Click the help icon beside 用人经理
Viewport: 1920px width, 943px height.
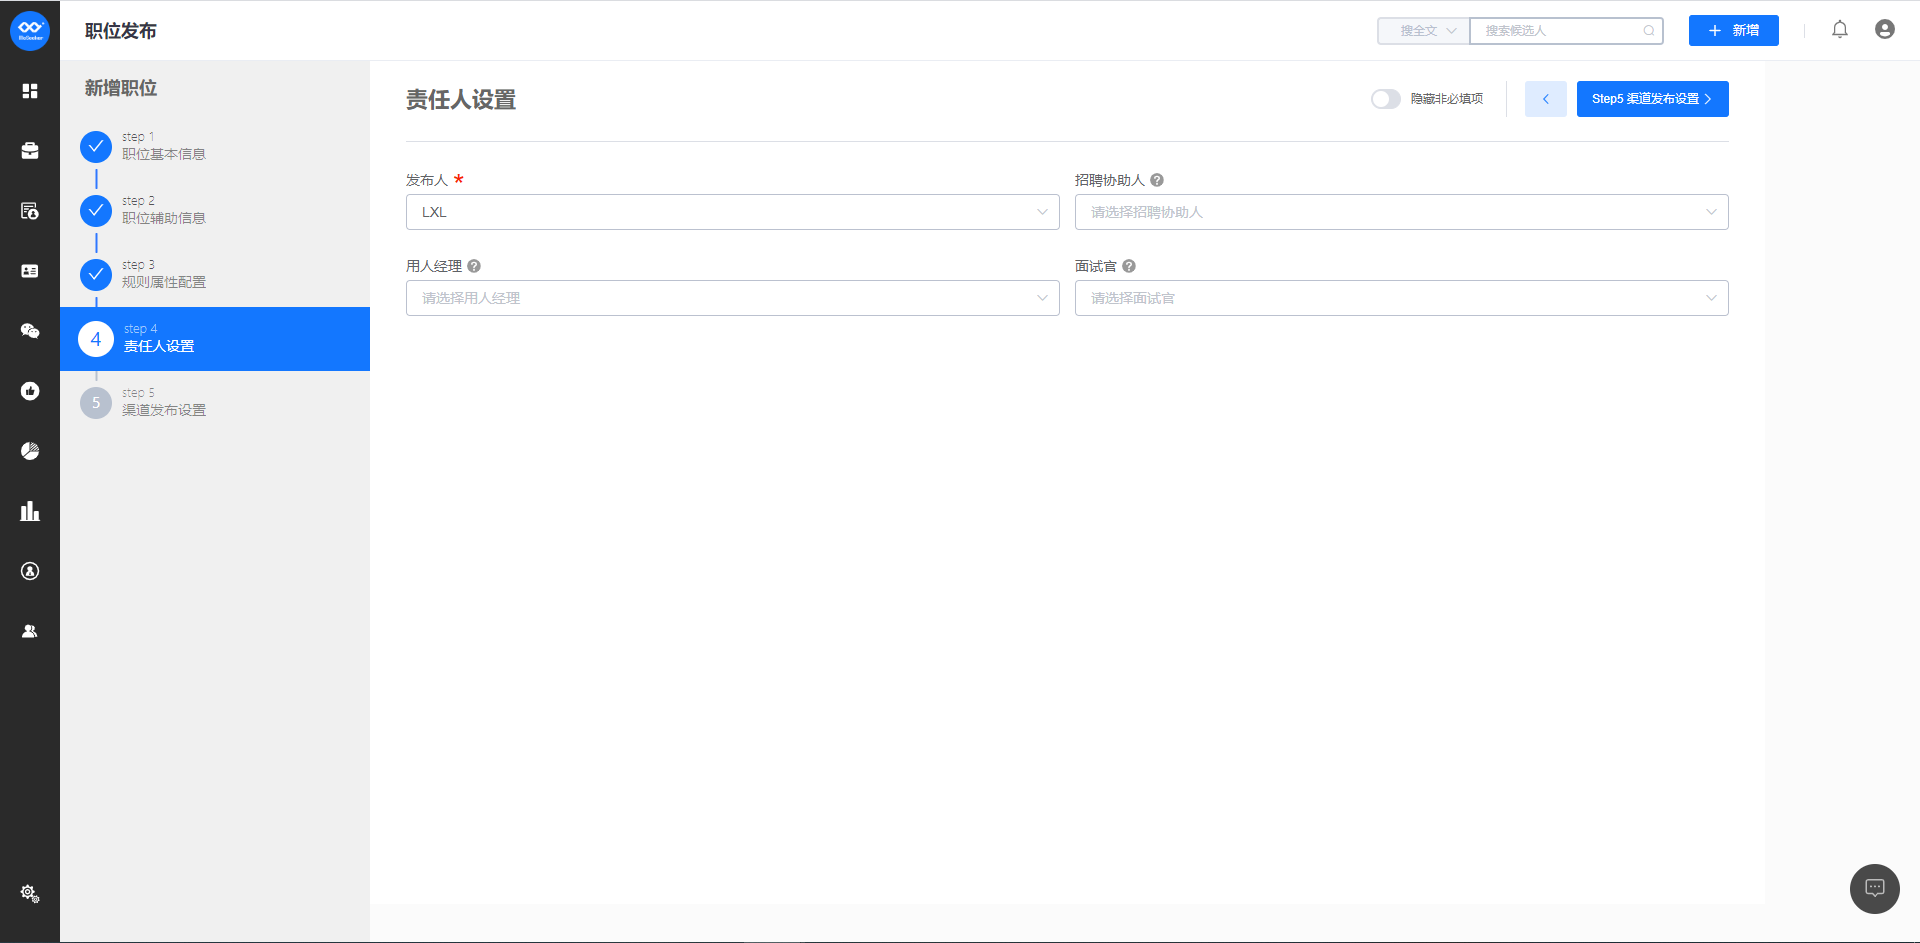(474, 266)
